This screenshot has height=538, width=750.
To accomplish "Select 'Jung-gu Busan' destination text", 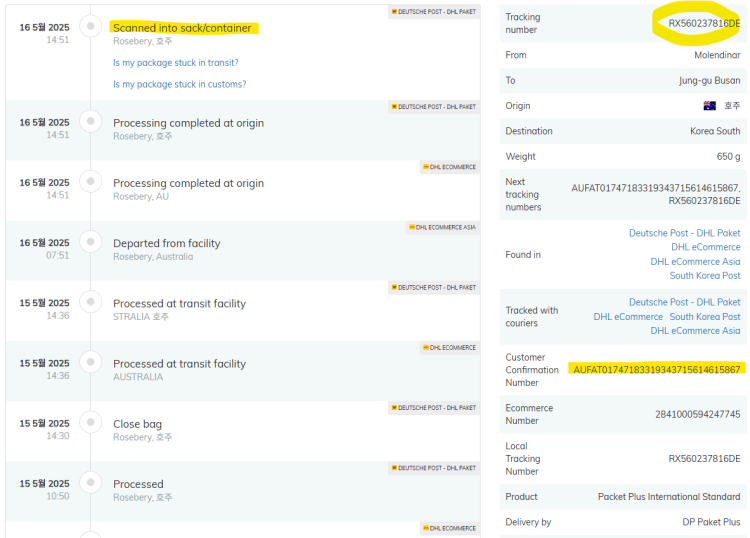I will point(709,80).
